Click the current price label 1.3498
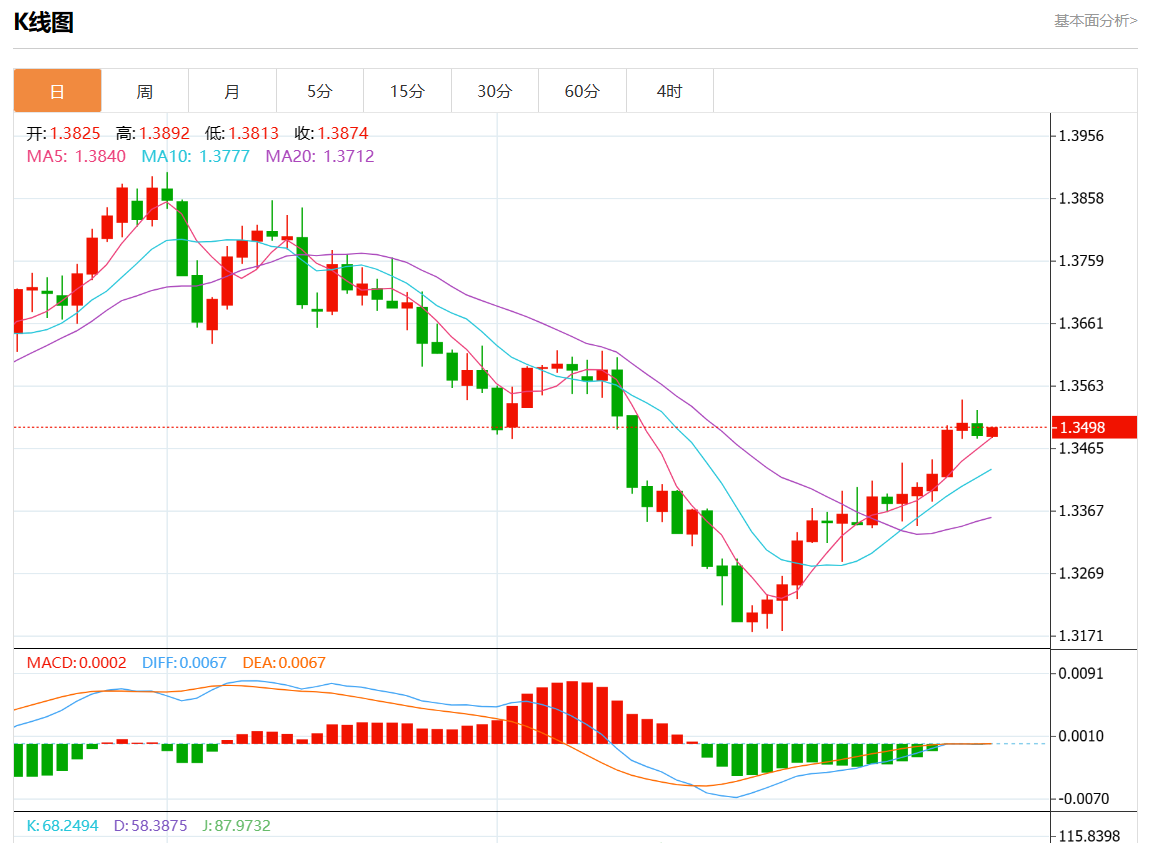 tap(1094, 427)
